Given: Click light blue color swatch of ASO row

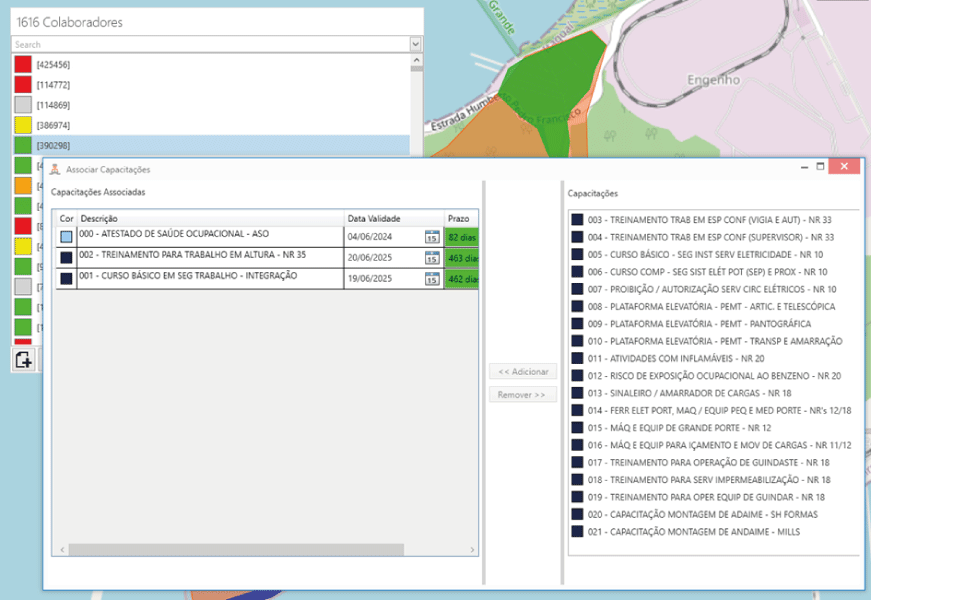Looking at the screenshot, I should pyautogui.click(x=66, y=237).
